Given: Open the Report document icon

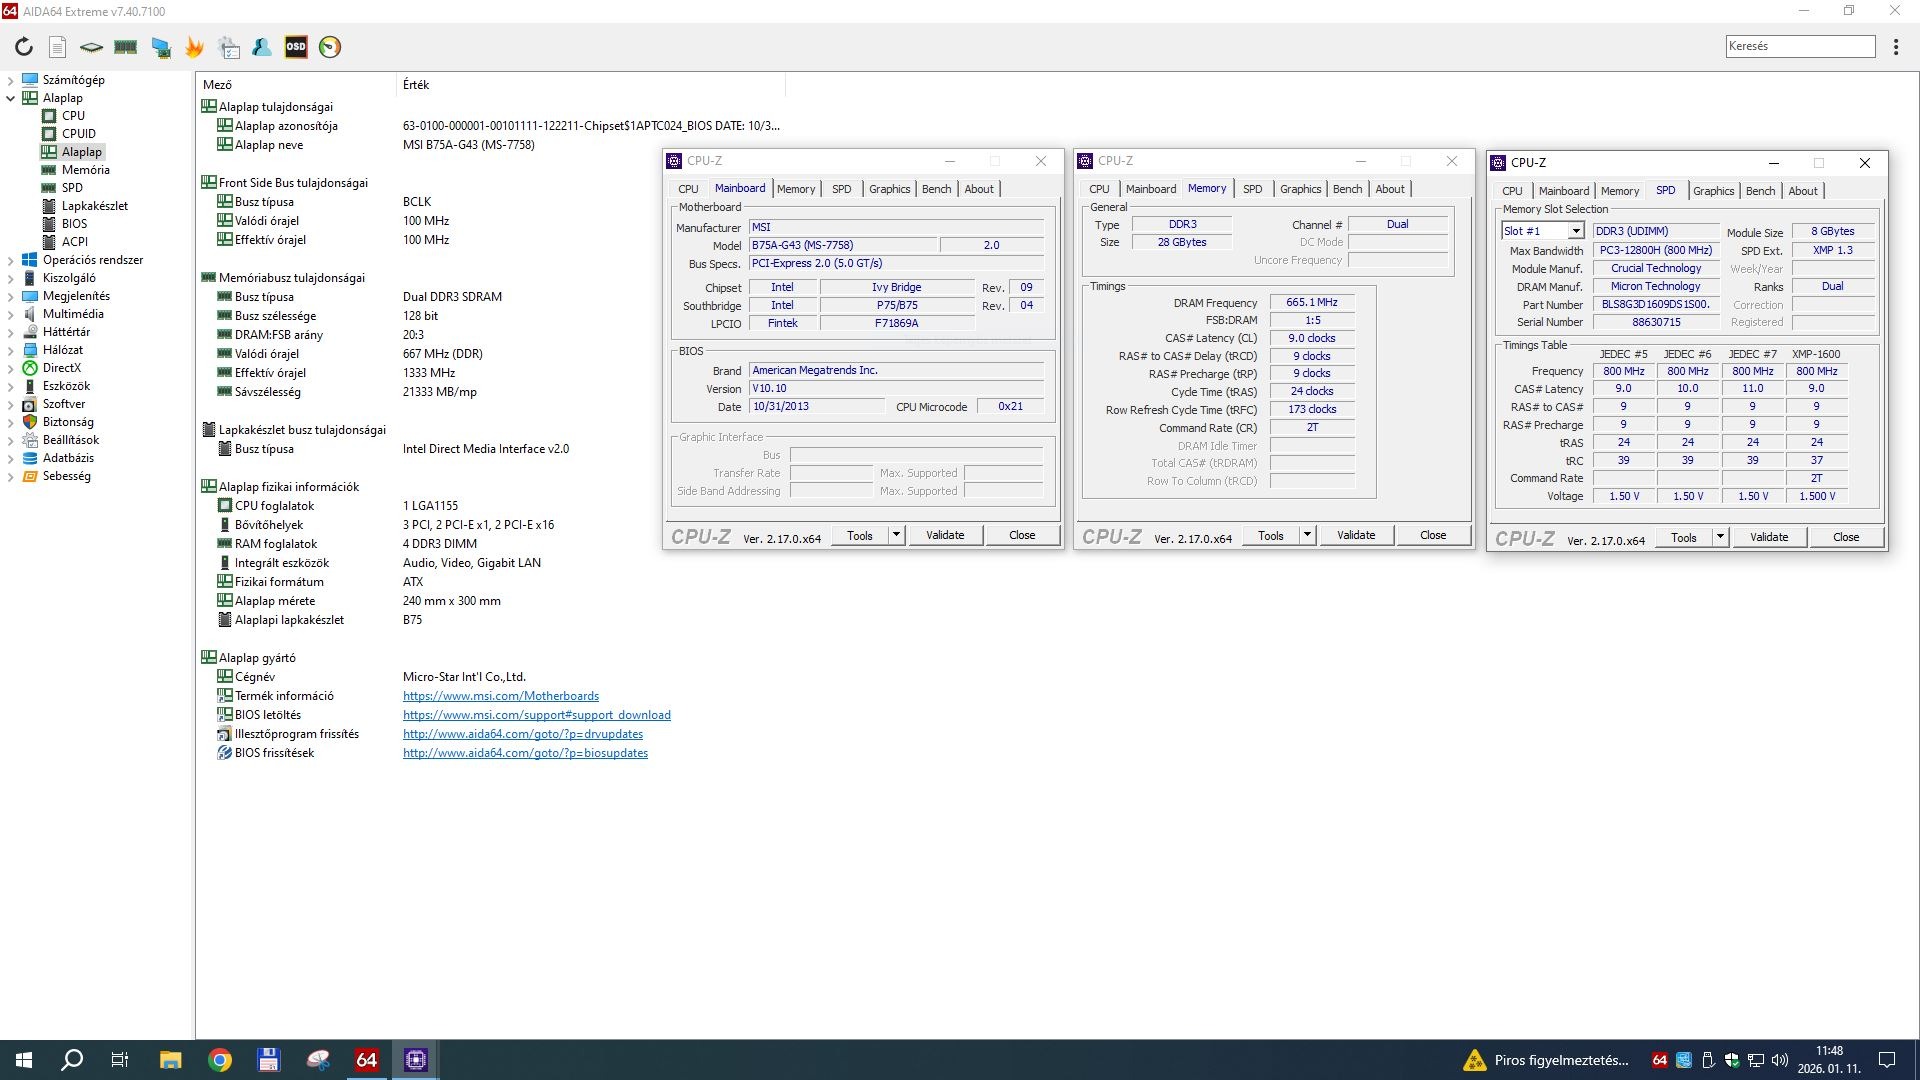Looking at the screenshot, I should click(x=58, y=47).
